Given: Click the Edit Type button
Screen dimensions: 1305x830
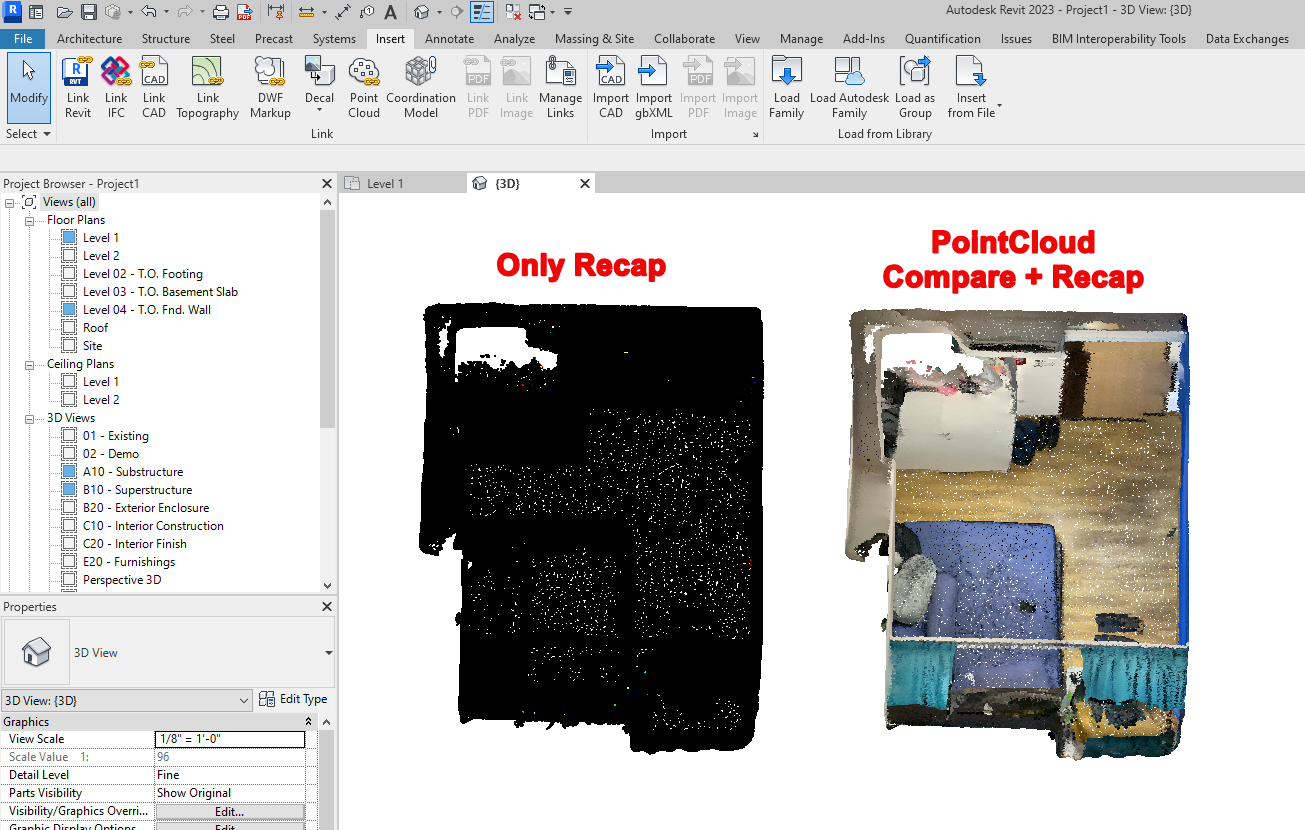Looking at the screenshot, I should (x=294, y=700).
